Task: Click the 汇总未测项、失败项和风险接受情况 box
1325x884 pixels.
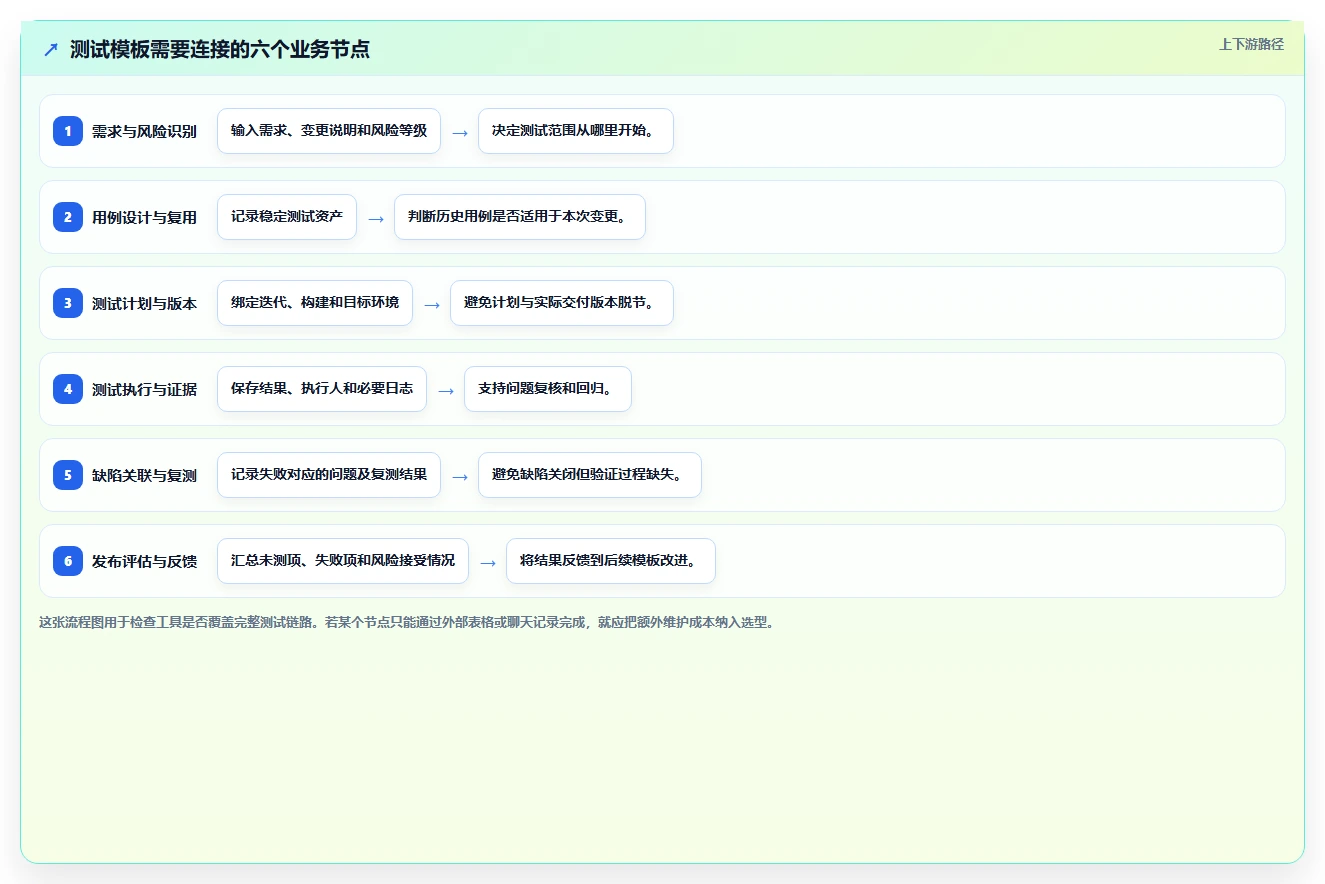Action: click(x=343, y=561)
